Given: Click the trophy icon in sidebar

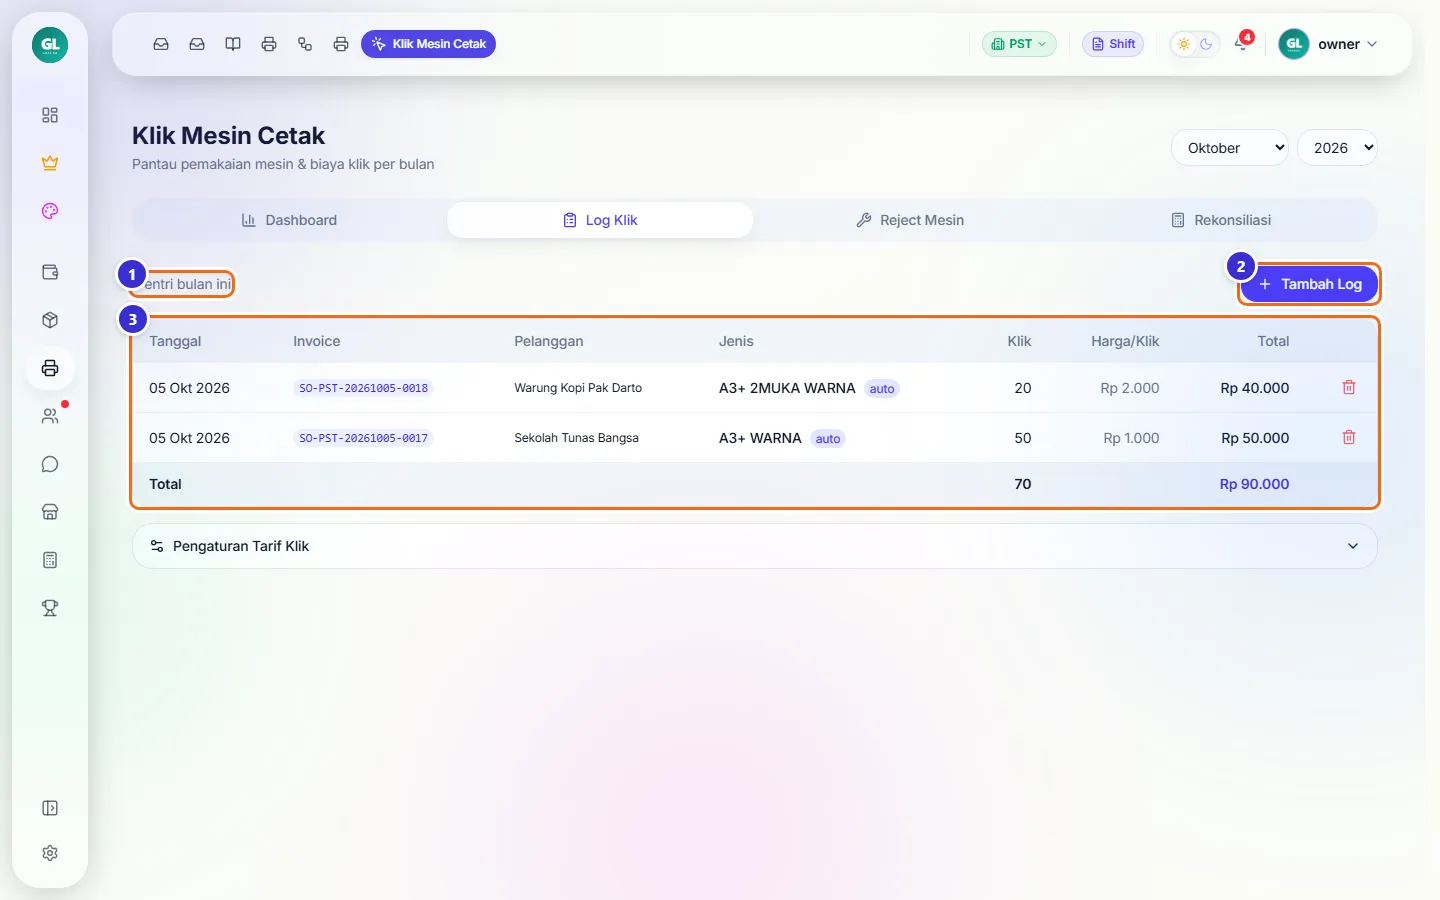Looking at the screenshot, I should click(x=50, y=608).
